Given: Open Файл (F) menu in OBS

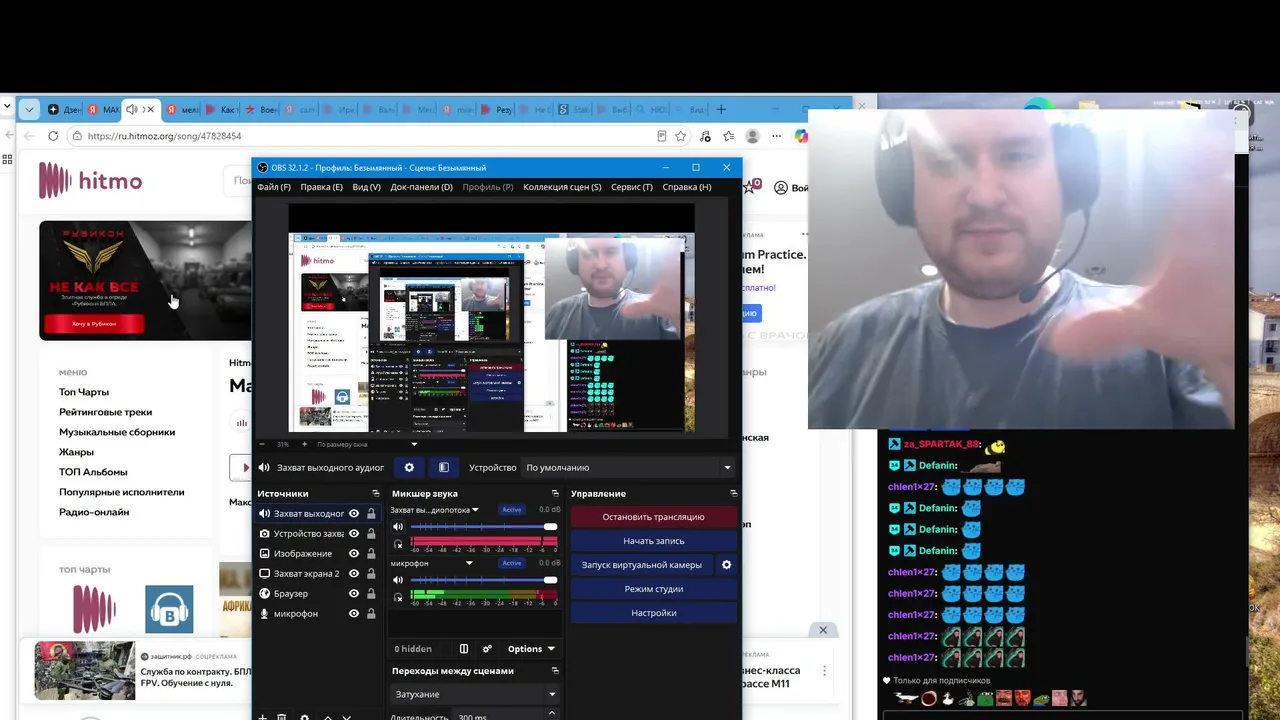Looking at the screenshot, I should click(274, 187).
